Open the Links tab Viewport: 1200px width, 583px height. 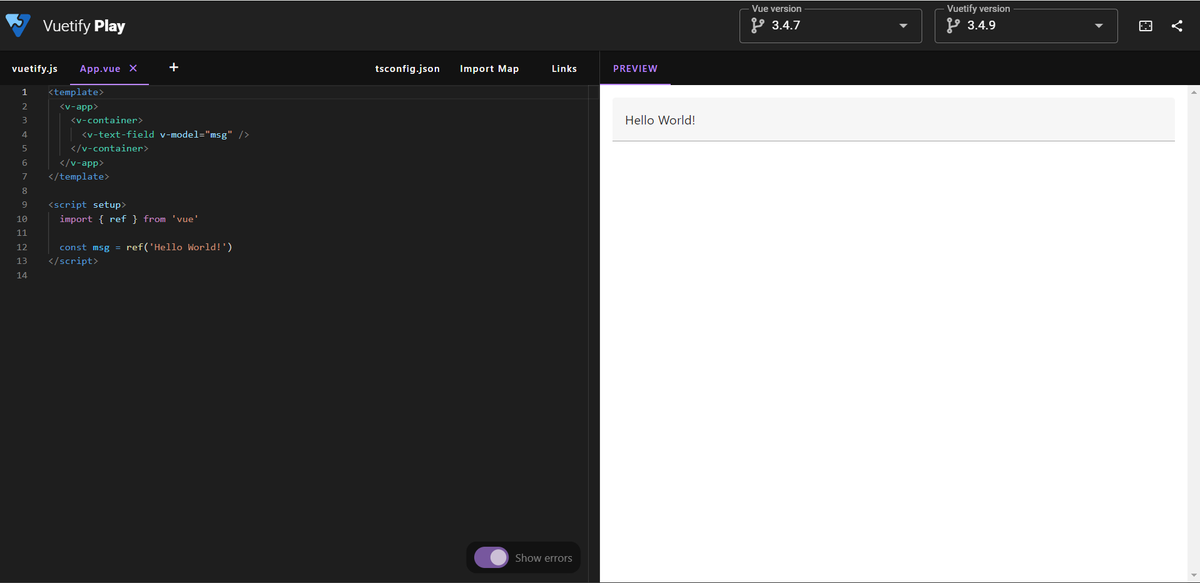click(564, 69)
